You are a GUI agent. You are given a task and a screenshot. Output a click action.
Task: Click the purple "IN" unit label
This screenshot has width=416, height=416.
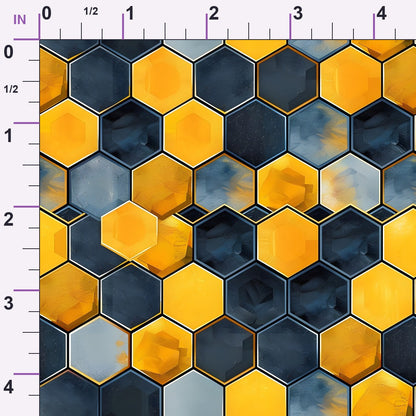click(x=20, y=20)
